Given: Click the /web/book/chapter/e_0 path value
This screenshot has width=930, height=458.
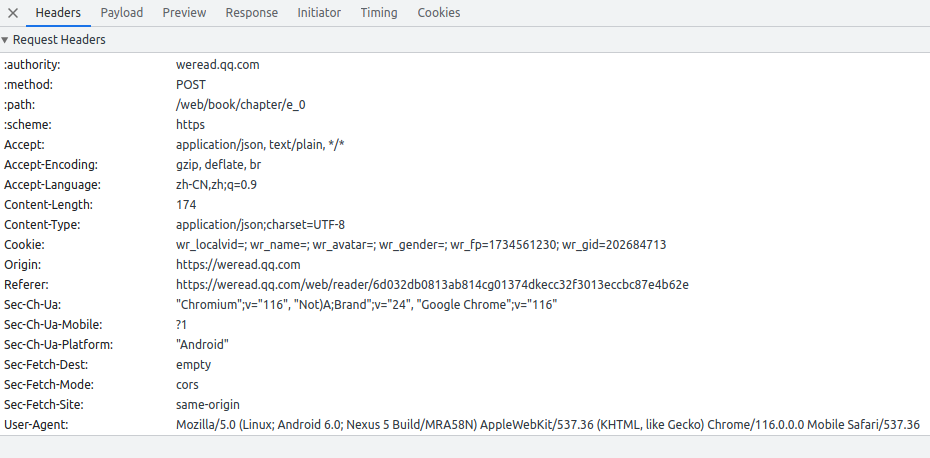Looking at the screenshot, I should tap(241, 105).
